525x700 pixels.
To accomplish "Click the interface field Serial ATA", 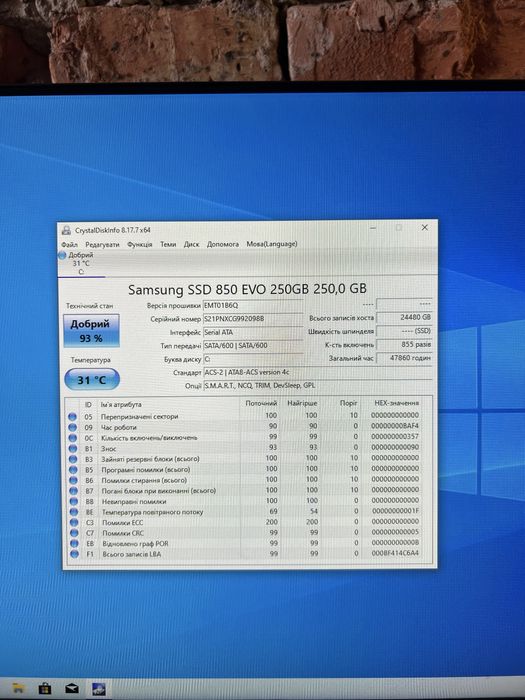I will (x=253, y=333).
